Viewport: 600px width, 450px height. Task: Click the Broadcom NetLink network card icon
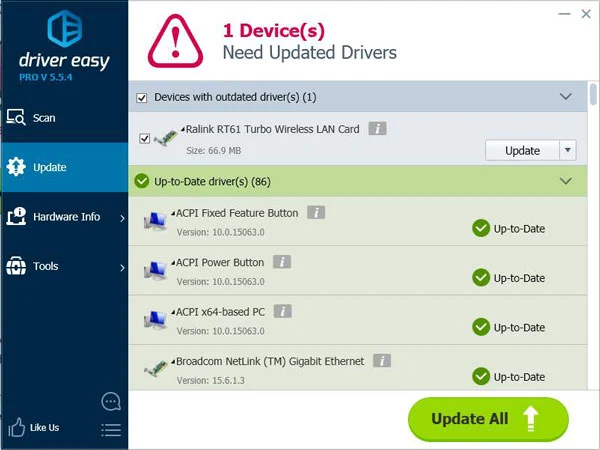pos(156,368)
